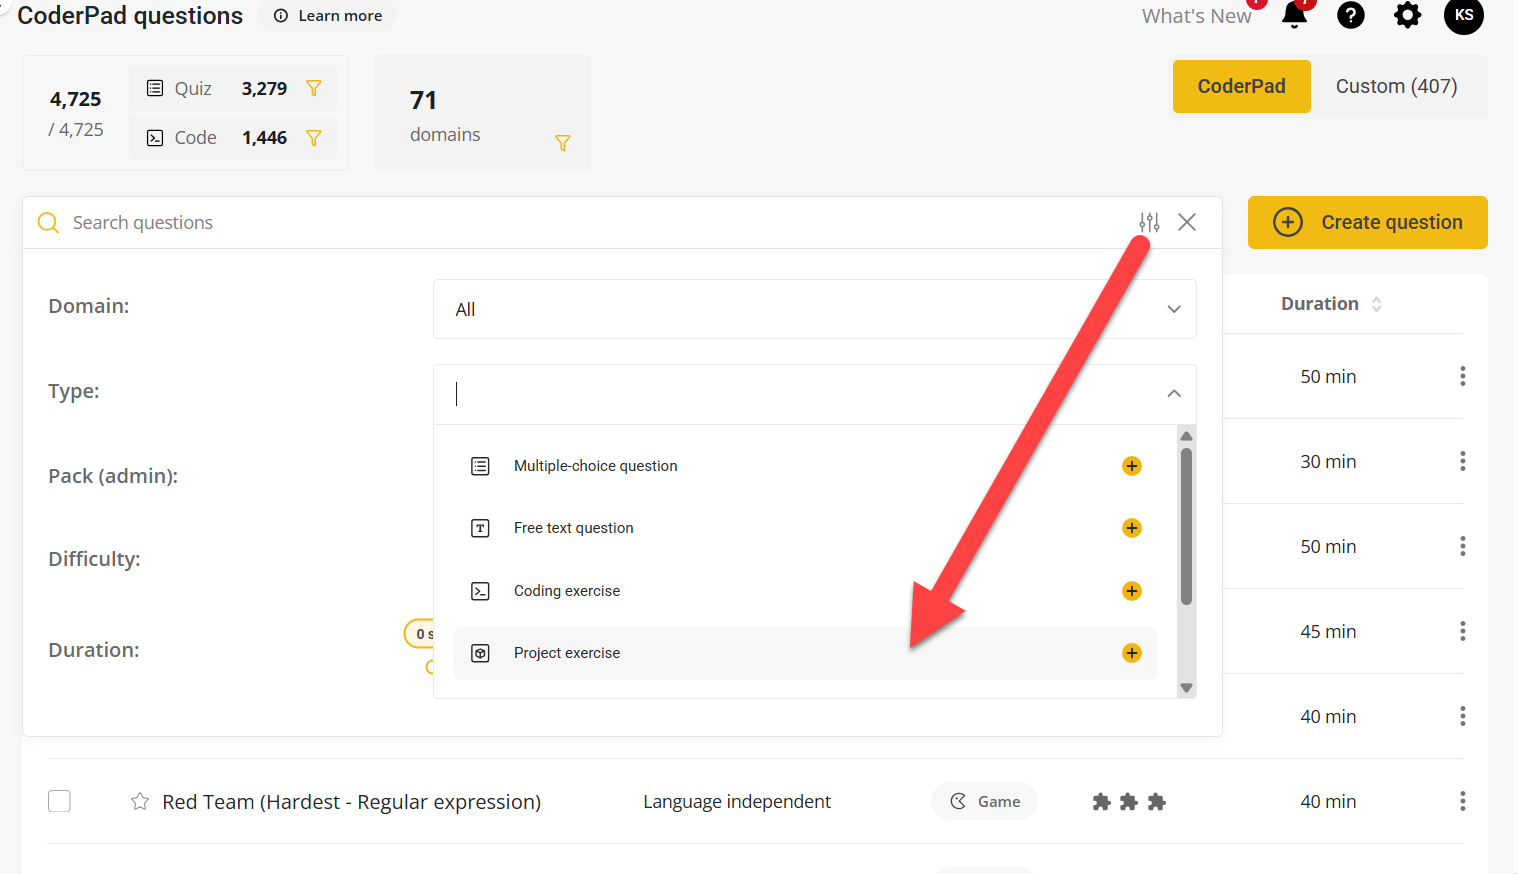The image size is (1517, 874).
Task: Click the Code filter funnel icon
Action: point(314,138)
